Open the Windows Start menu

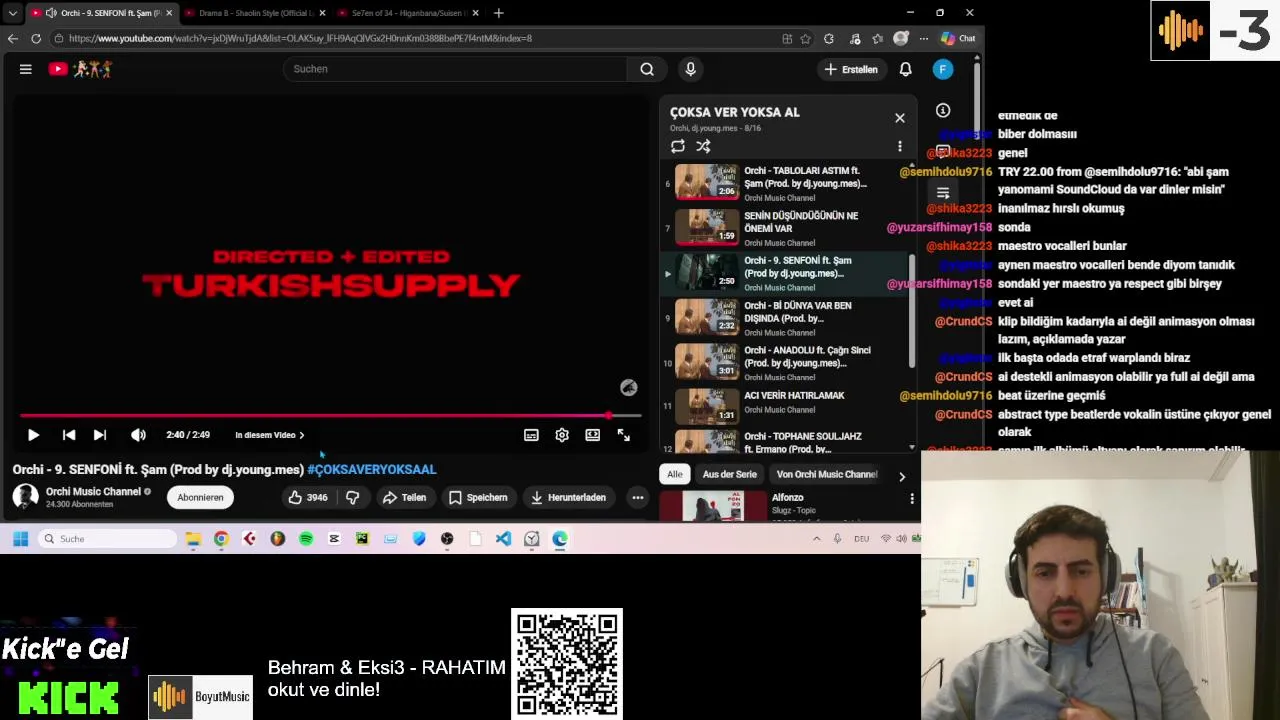click(20, 539)
